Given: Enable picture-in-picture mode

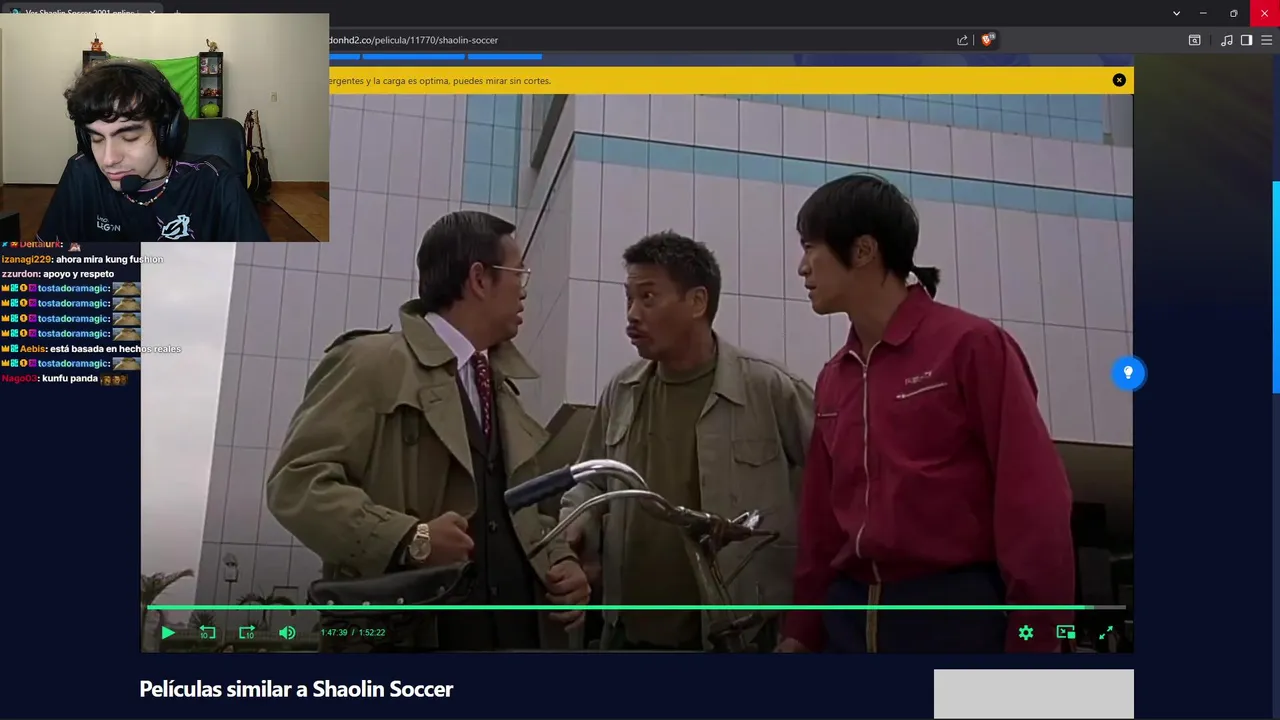Looking at the screenshot, I should pos(1066,632).
